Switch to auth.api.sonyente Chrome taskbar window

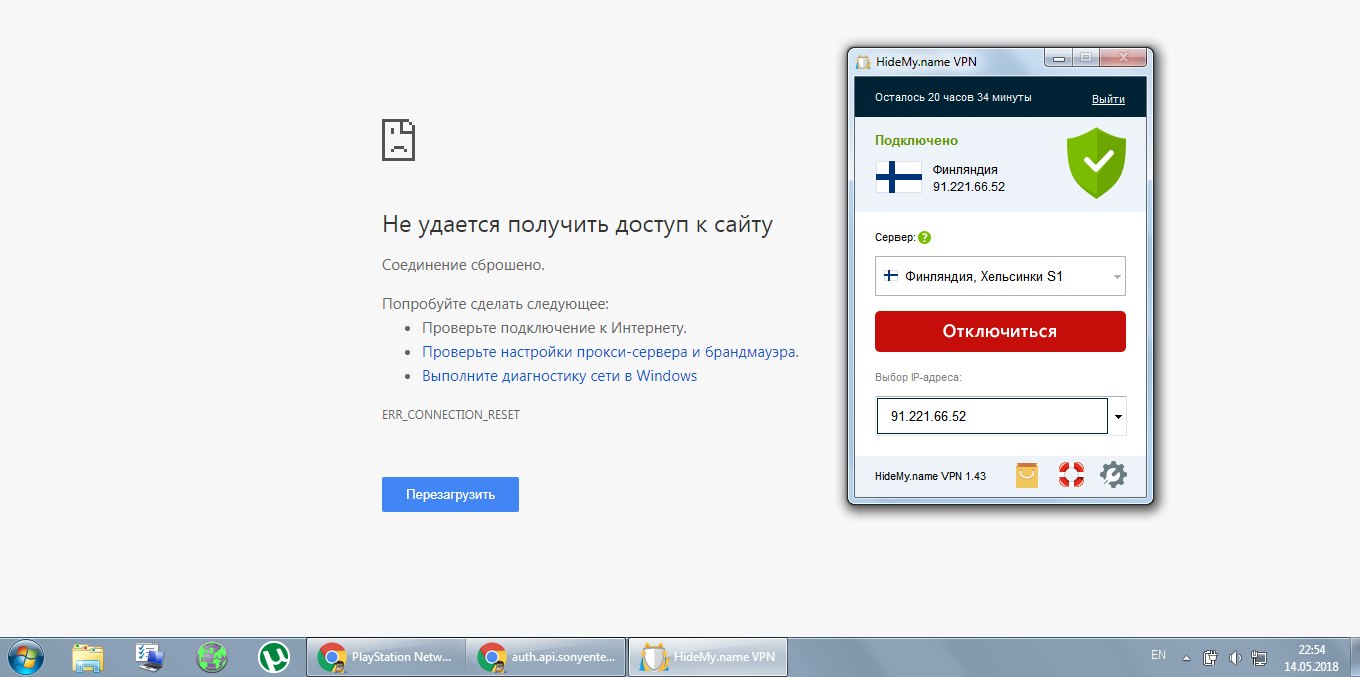coord(546,657)
